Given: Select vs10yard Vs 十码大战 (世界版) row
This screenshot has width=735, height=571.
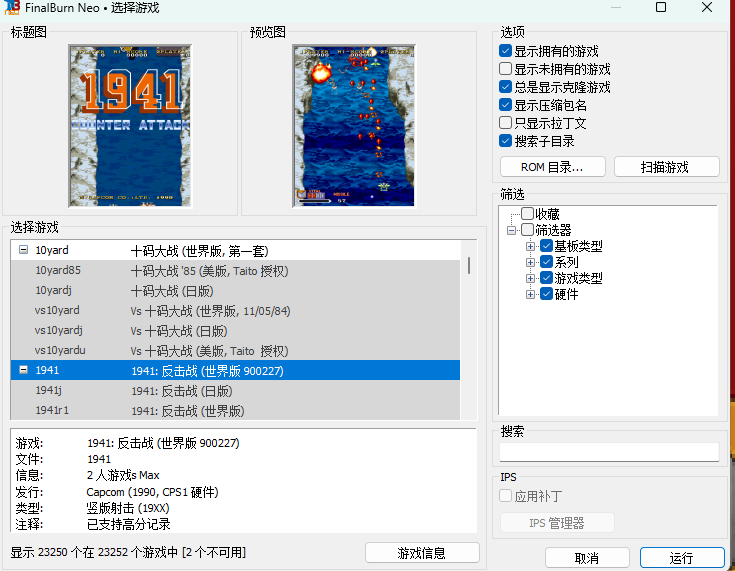Looking at the screenshot, I should (x=235, y=310).
